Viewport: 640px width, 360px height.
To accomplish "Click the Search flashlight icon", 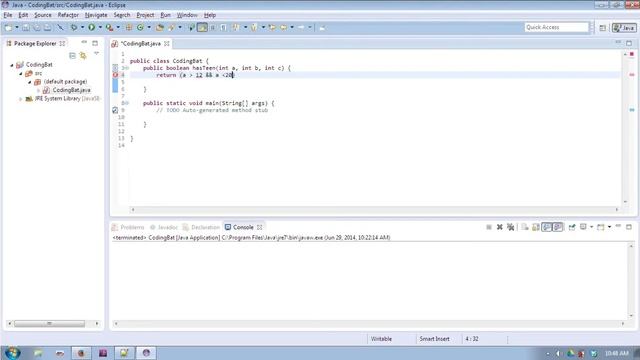I will click(171, 27).
